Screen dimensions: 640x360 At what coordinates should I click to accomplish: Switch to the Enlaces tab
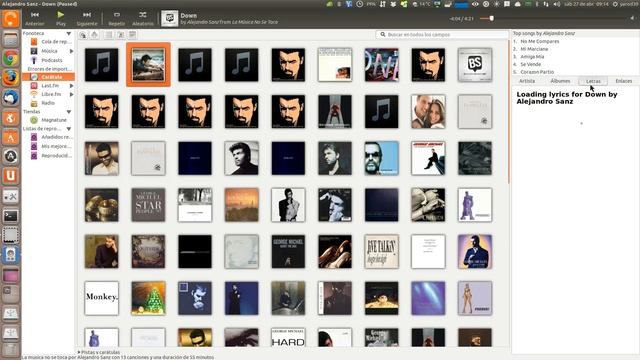click(623, 81)
